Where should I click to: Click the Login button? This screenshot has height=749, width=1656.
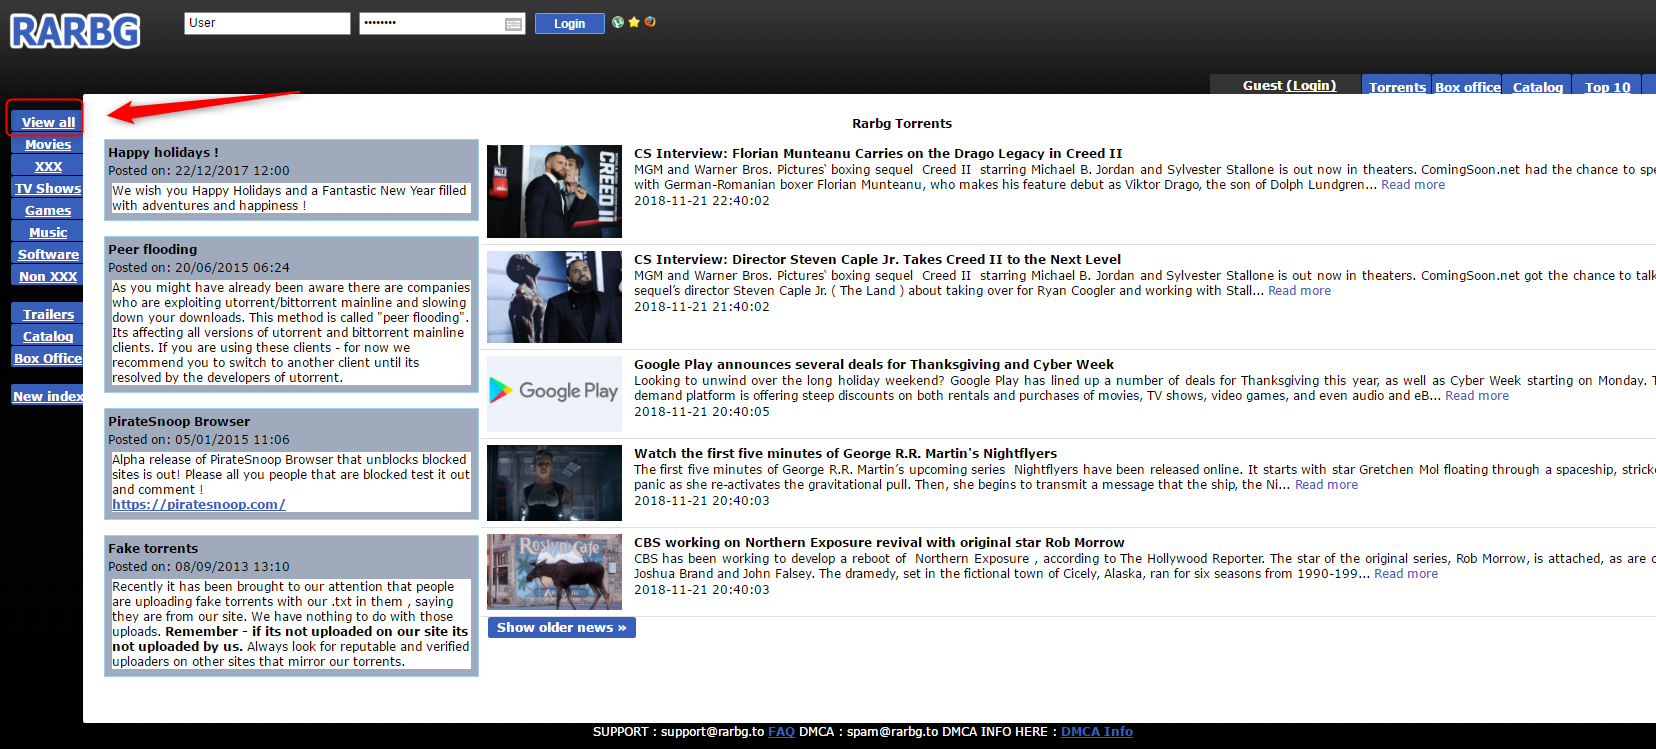pyautogui.click(x=569, y=23)
